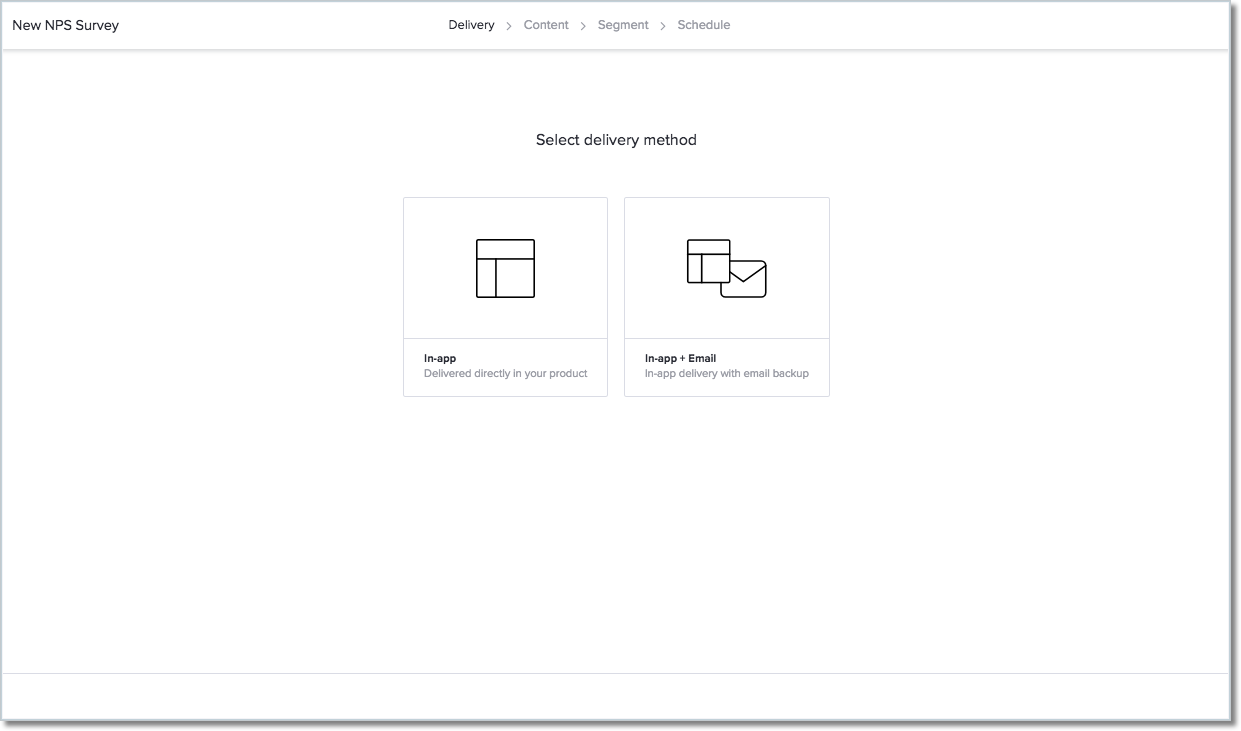Switch to the Schedule step

click(x=703, y=25)
